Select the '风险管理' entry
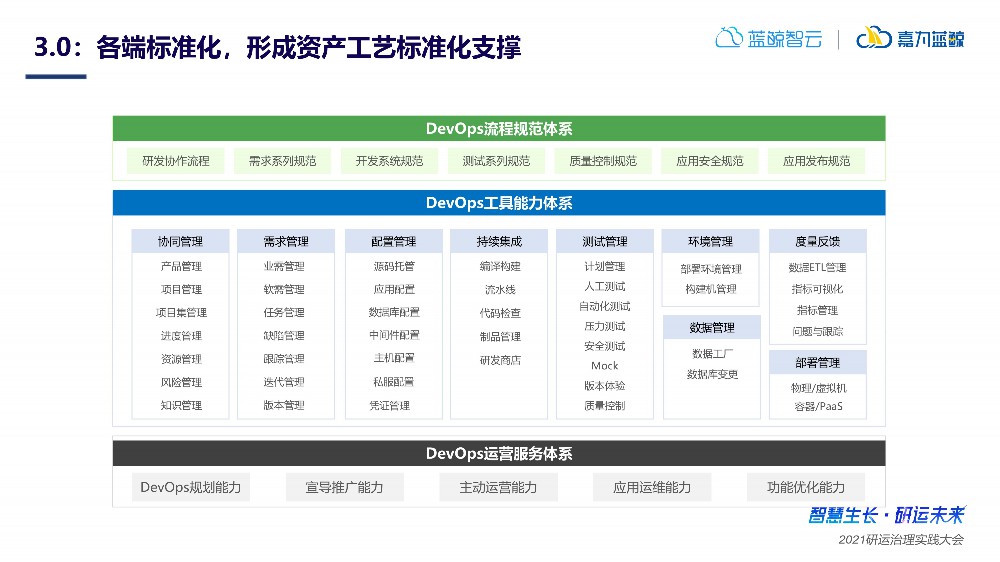This screenshot has width=1000, height=562. 181,382
